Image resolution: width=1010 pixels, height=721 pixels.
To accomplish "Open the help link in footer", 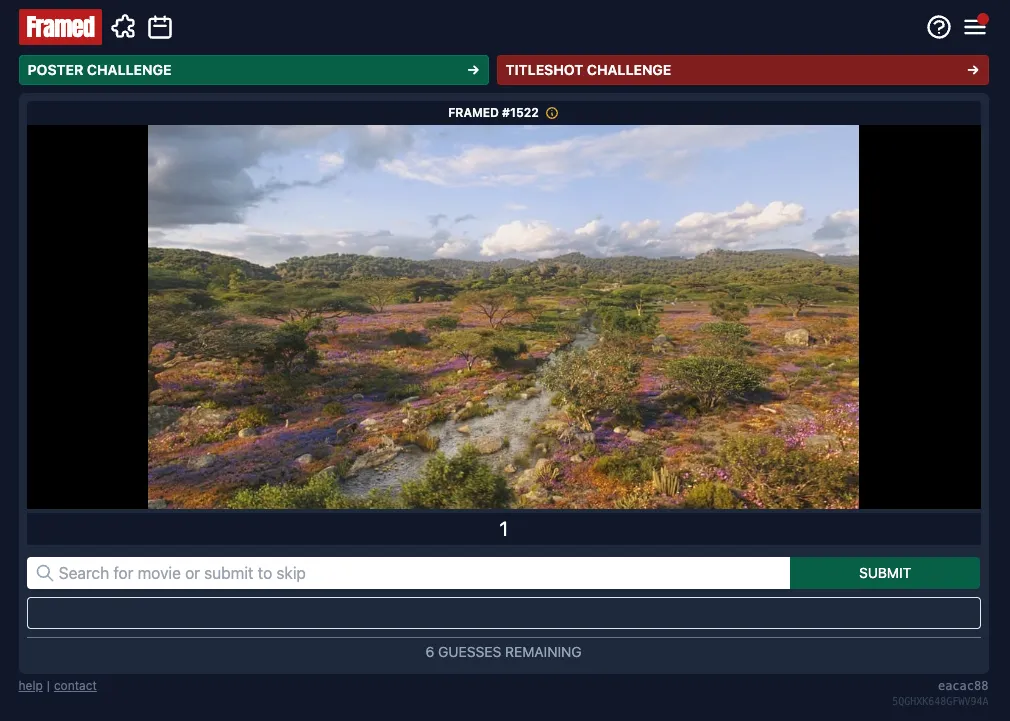I will (30, 686).
